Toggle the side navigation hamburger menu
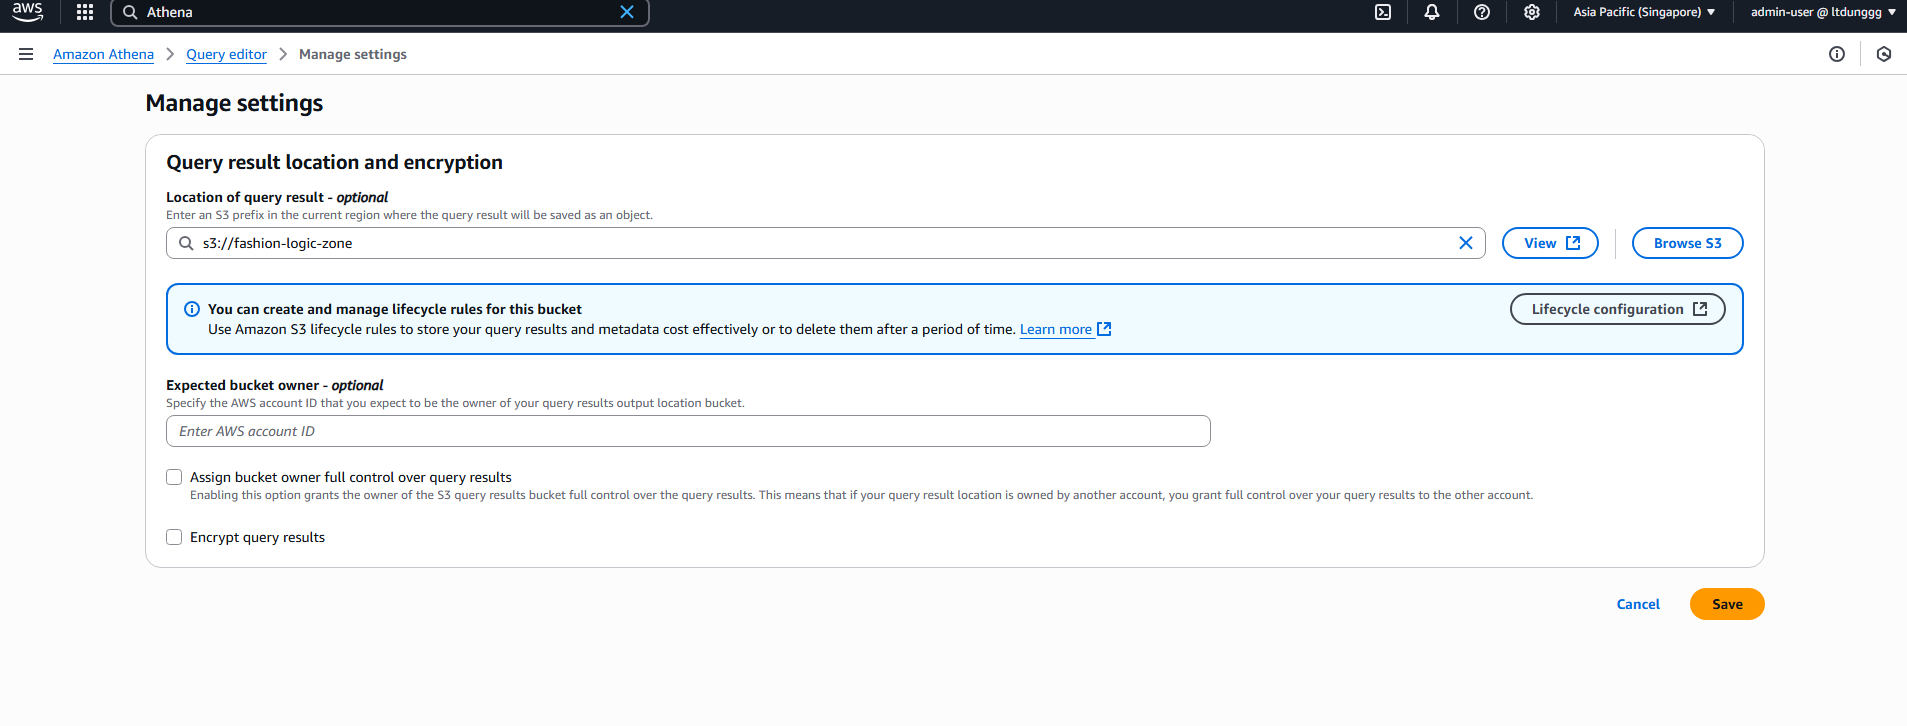 point(26,54)
